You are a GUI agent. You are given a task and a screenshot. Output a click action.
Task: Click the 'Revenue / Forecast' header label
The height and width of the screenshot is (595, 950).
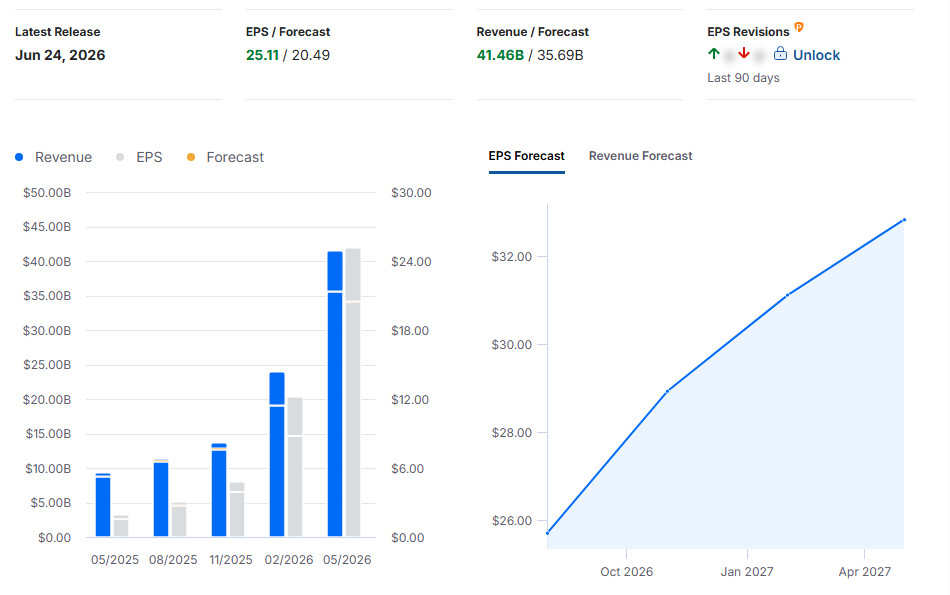(x=533, y=32)
